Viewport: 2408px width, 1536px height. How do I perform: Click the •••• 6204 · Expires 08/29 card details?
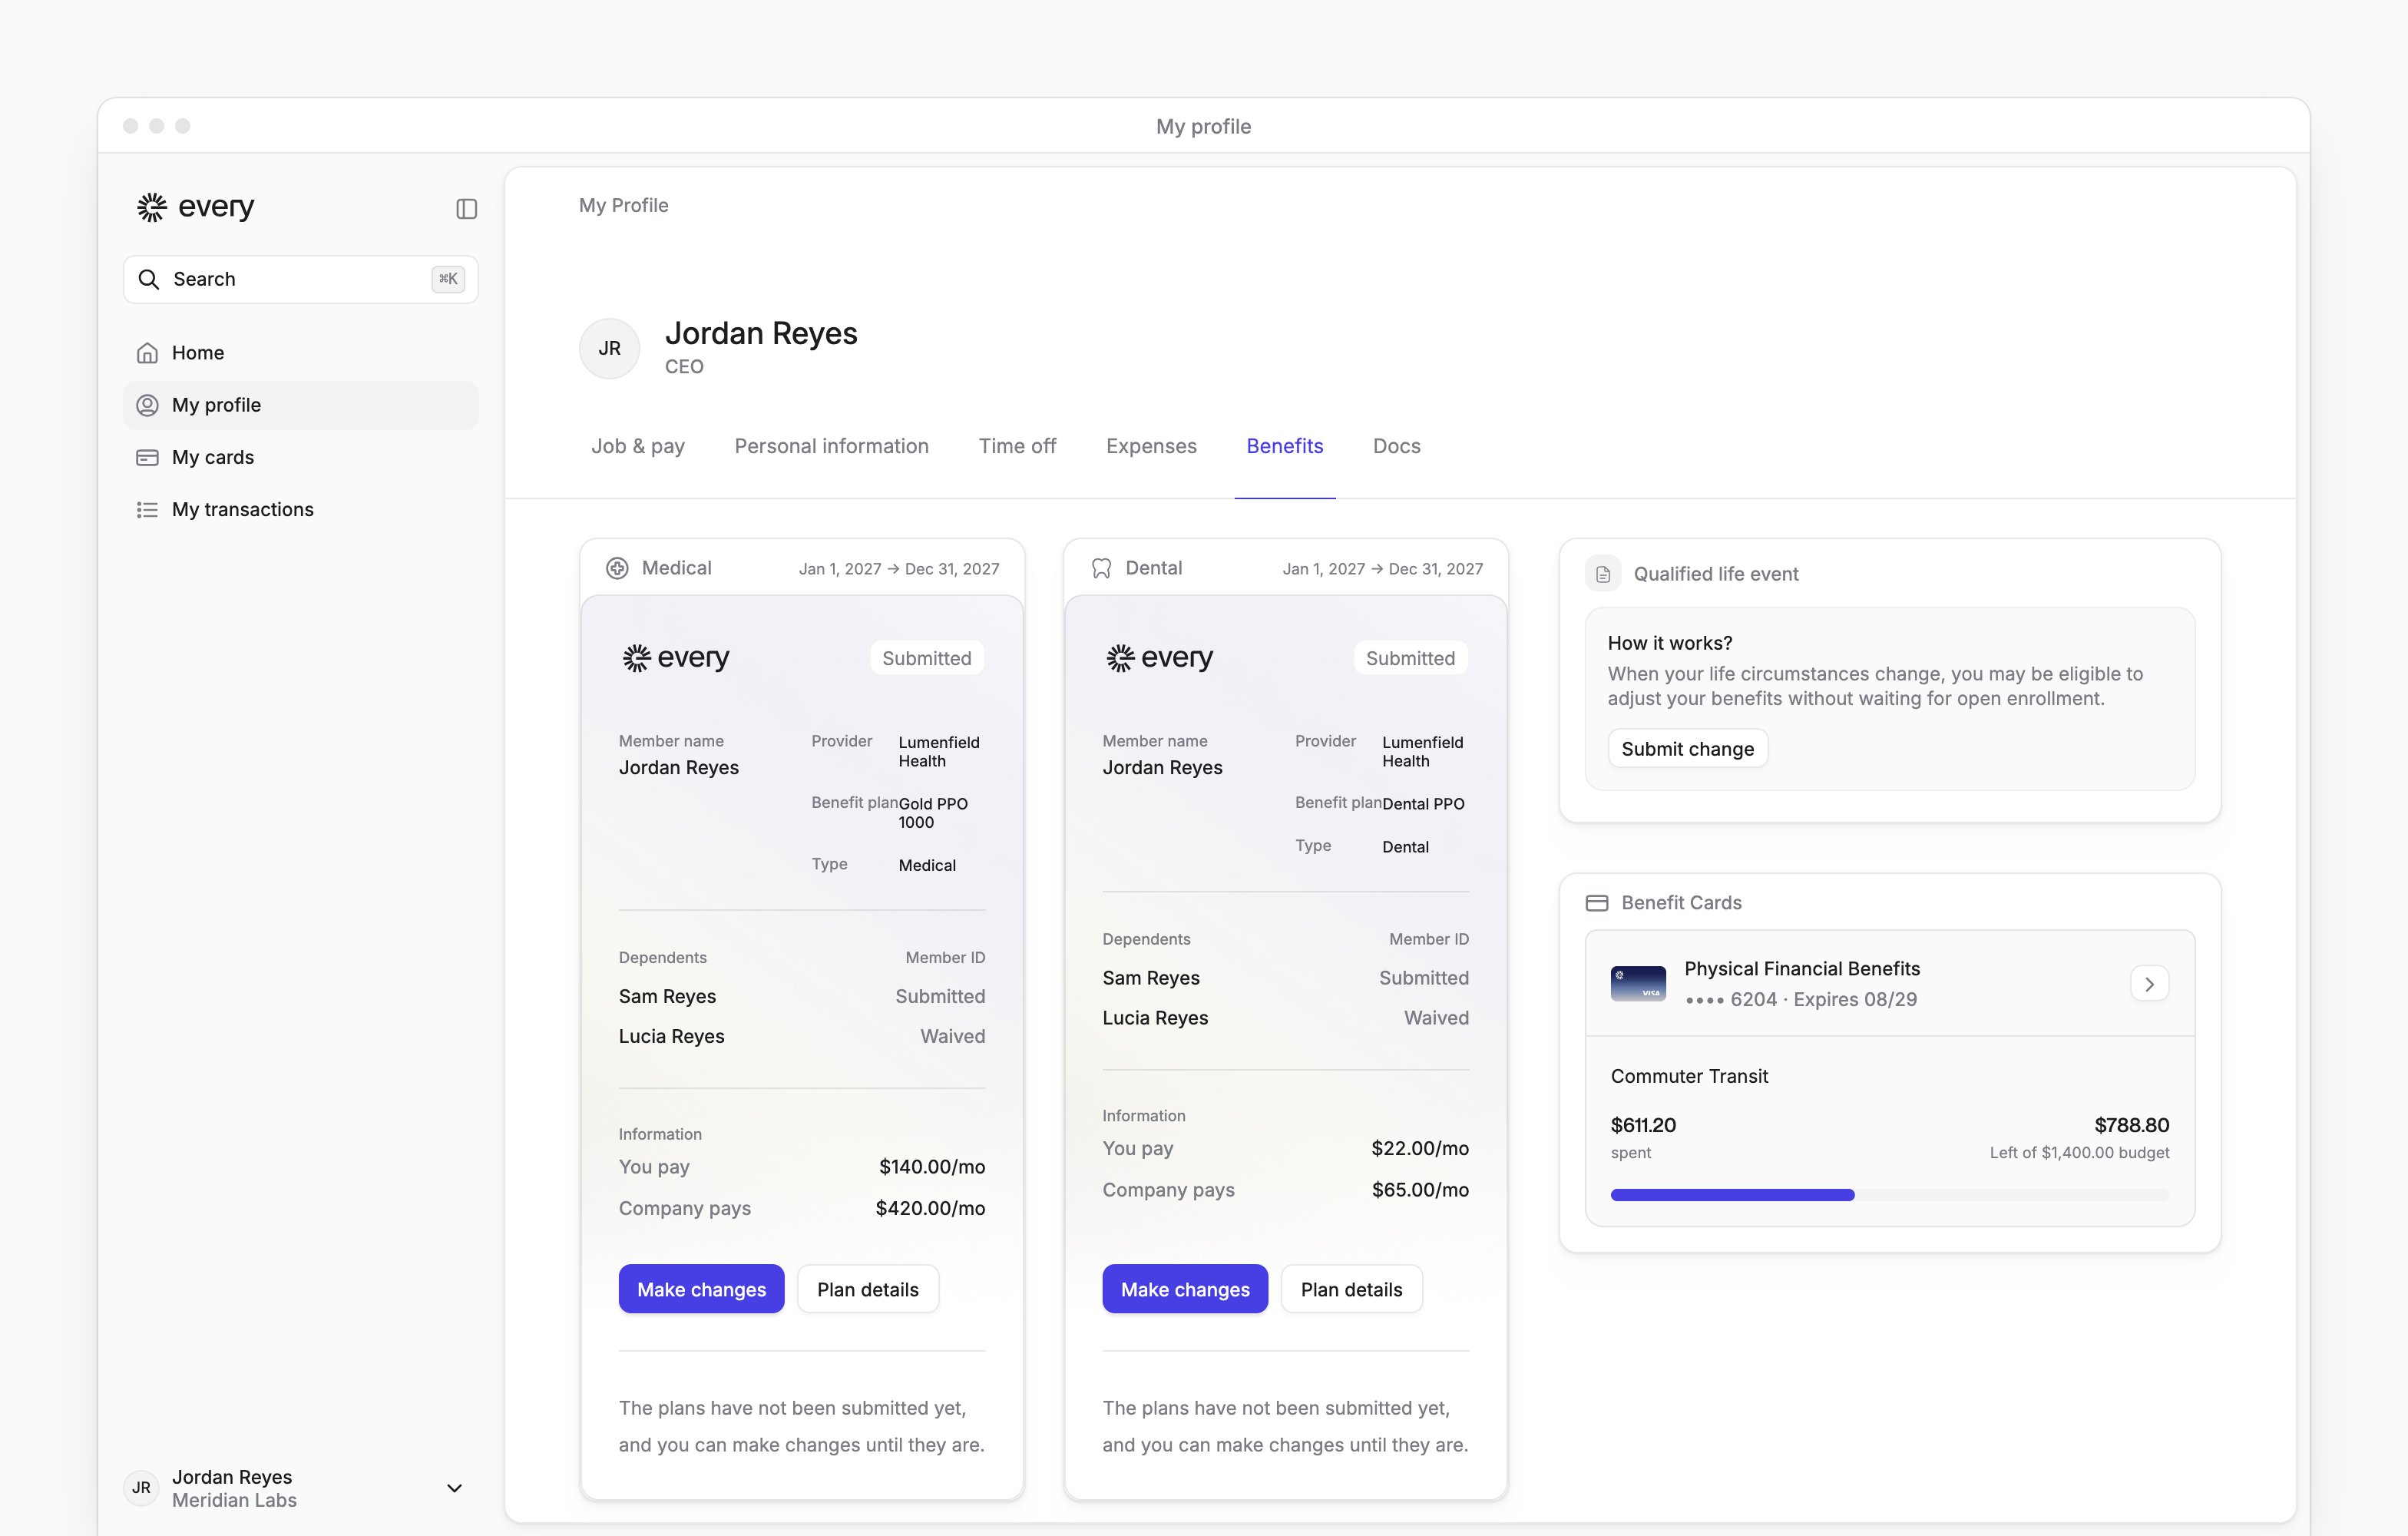1800,1000
